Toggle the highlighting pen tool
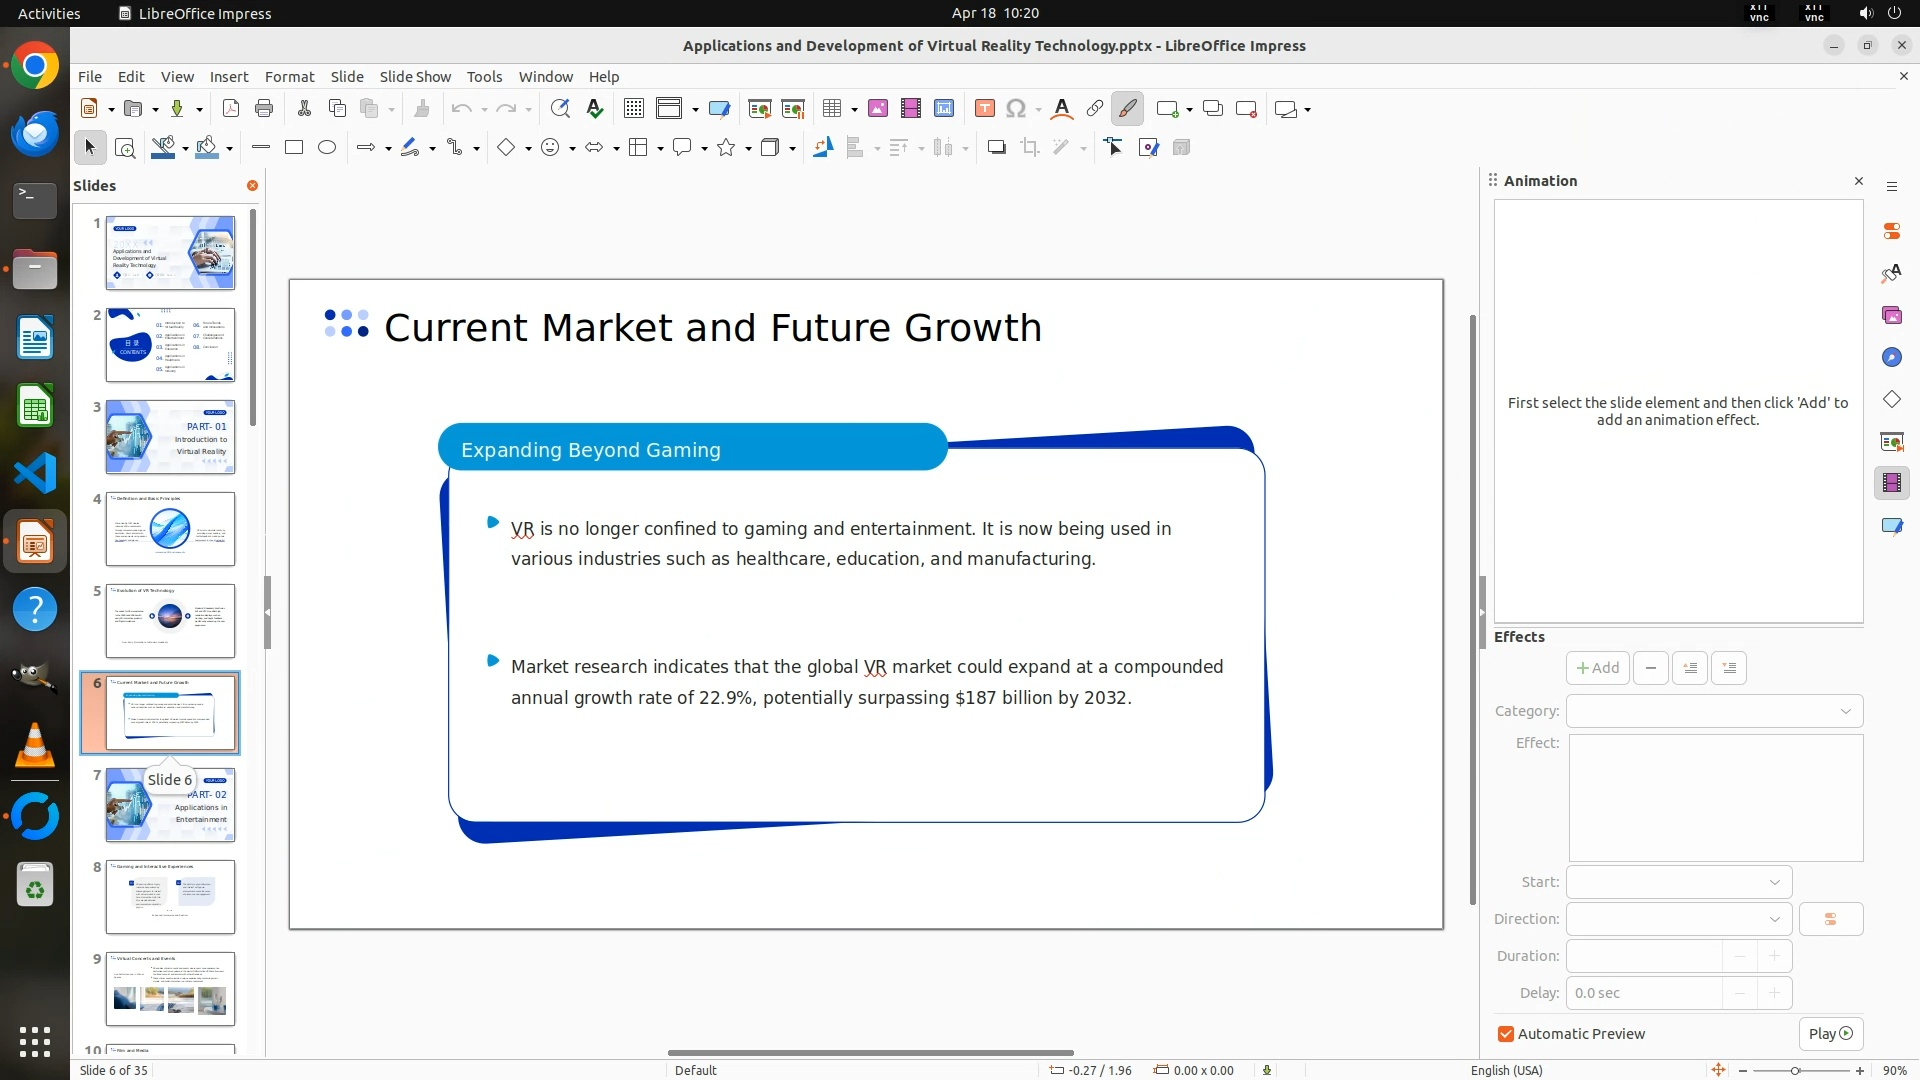The height and width of the screenshot is (1080, 1920). [1127, 109]
